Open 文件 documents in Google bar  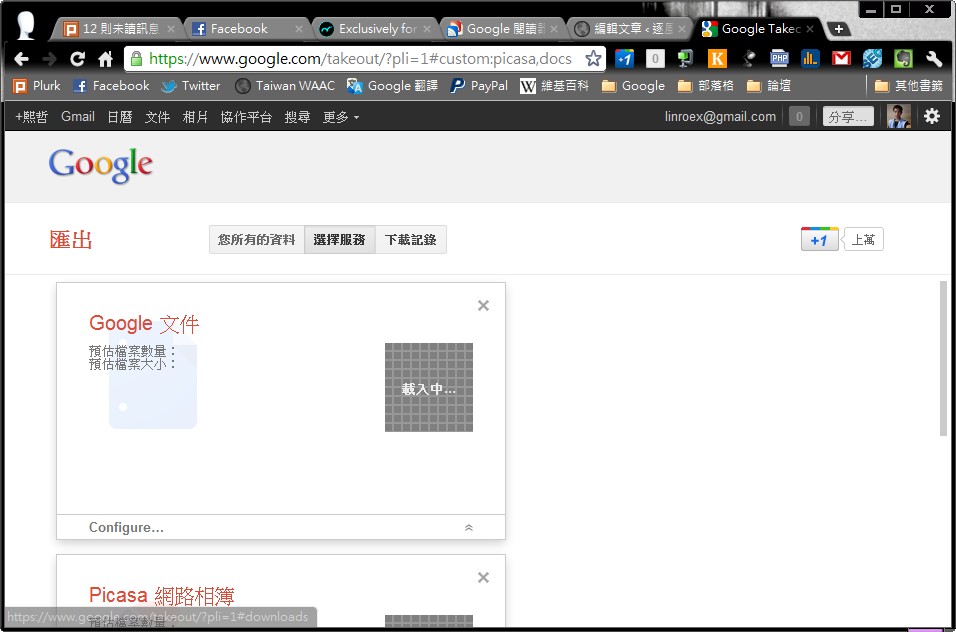tap(157, 116)
